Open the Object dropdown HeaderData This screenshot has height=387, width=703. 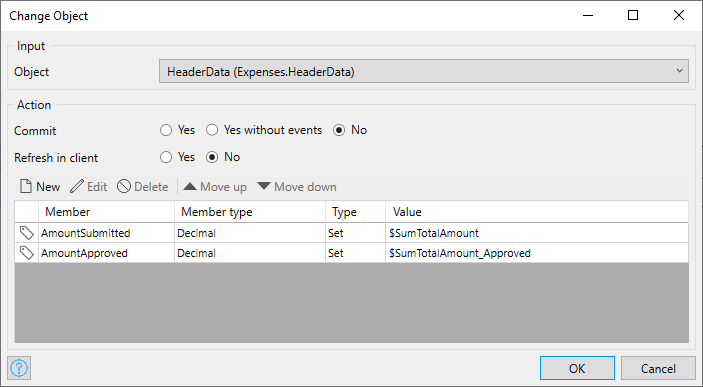point(424,71)
